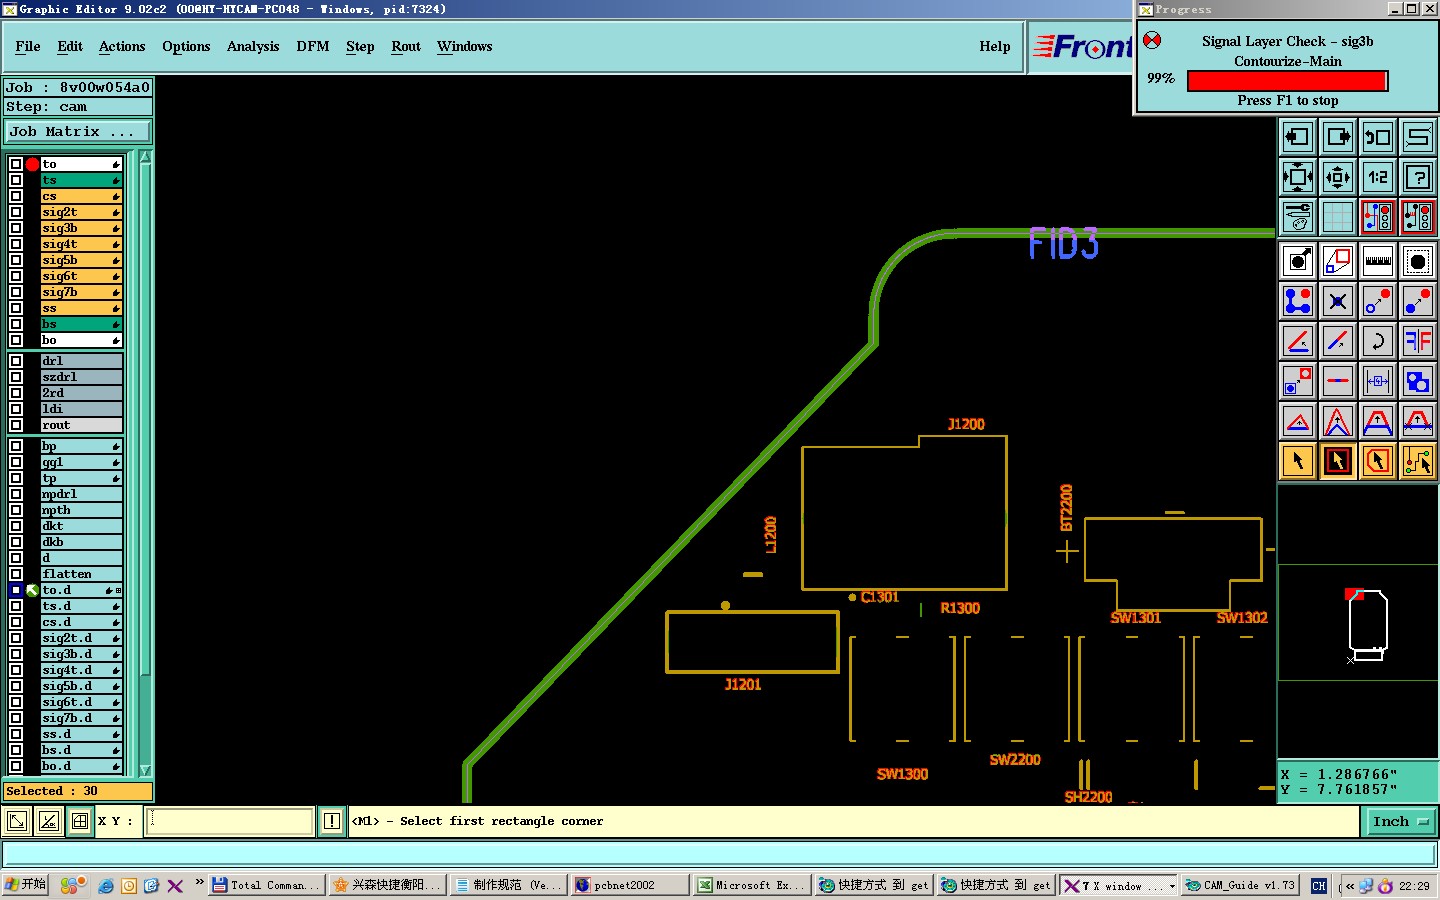Open the Windows Start button
Viewport: 1440px width, 900px height.
(26, 885)
